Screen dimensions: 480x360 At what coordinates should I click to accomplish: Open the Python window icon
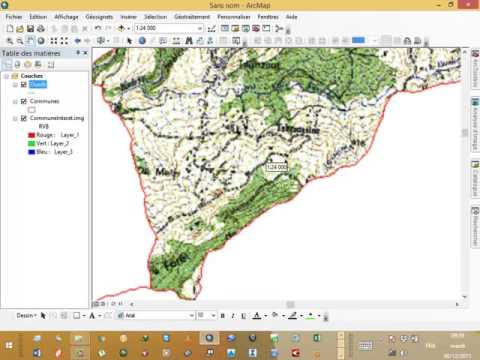coord(266,29)
